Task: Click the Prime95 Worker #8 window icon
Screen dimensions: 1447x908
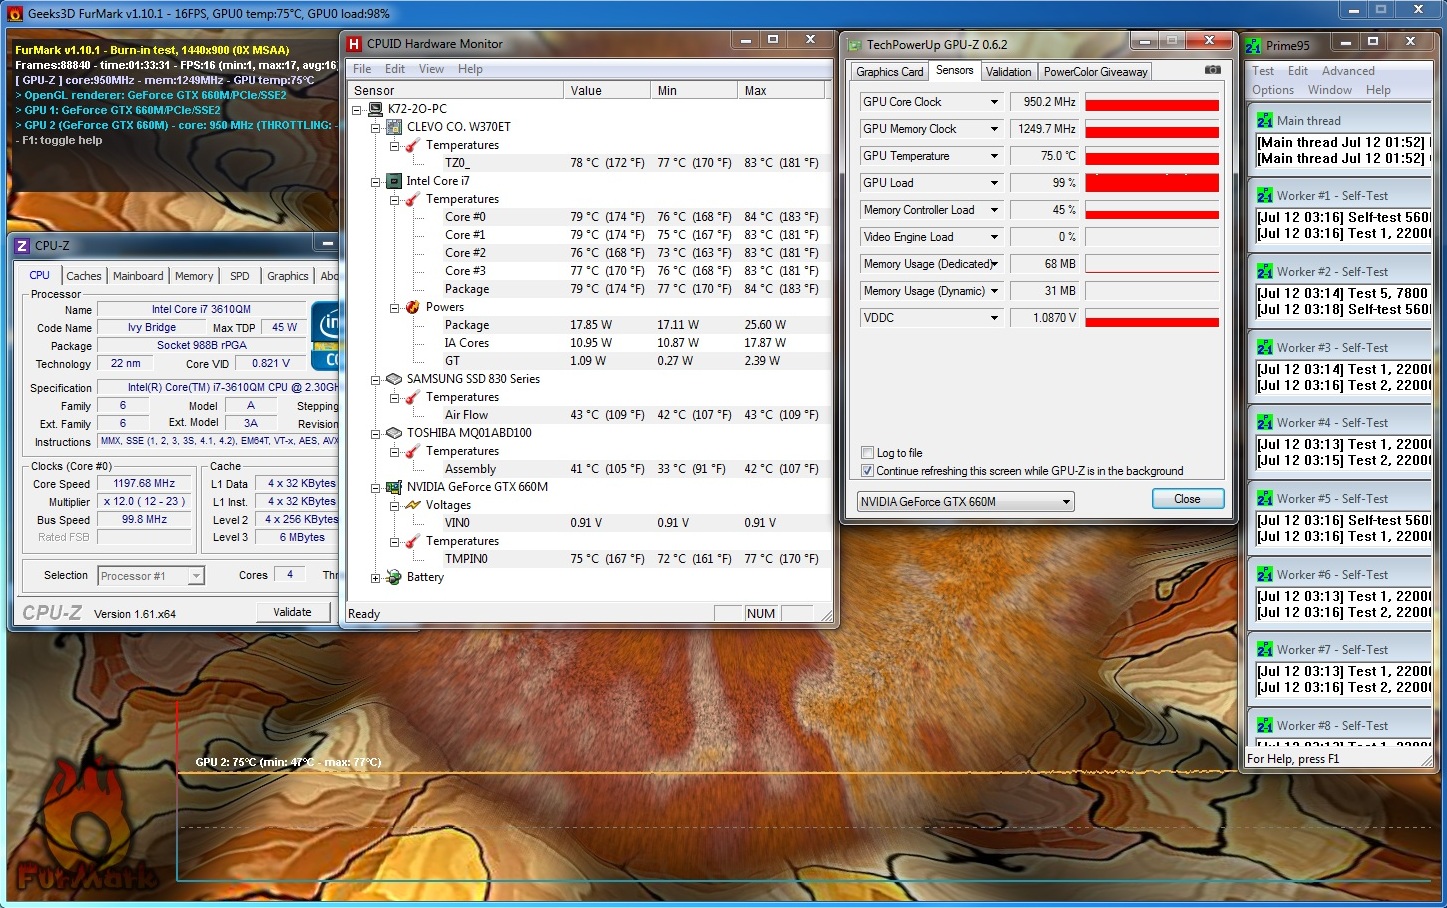Action: coord(1265,725)
